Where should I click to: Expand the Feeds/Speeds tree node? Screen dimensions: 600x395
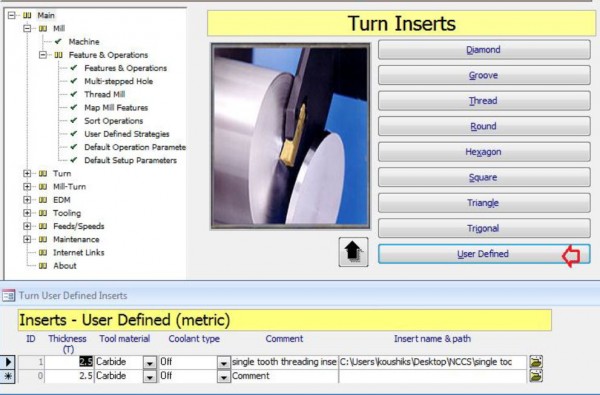27,226
